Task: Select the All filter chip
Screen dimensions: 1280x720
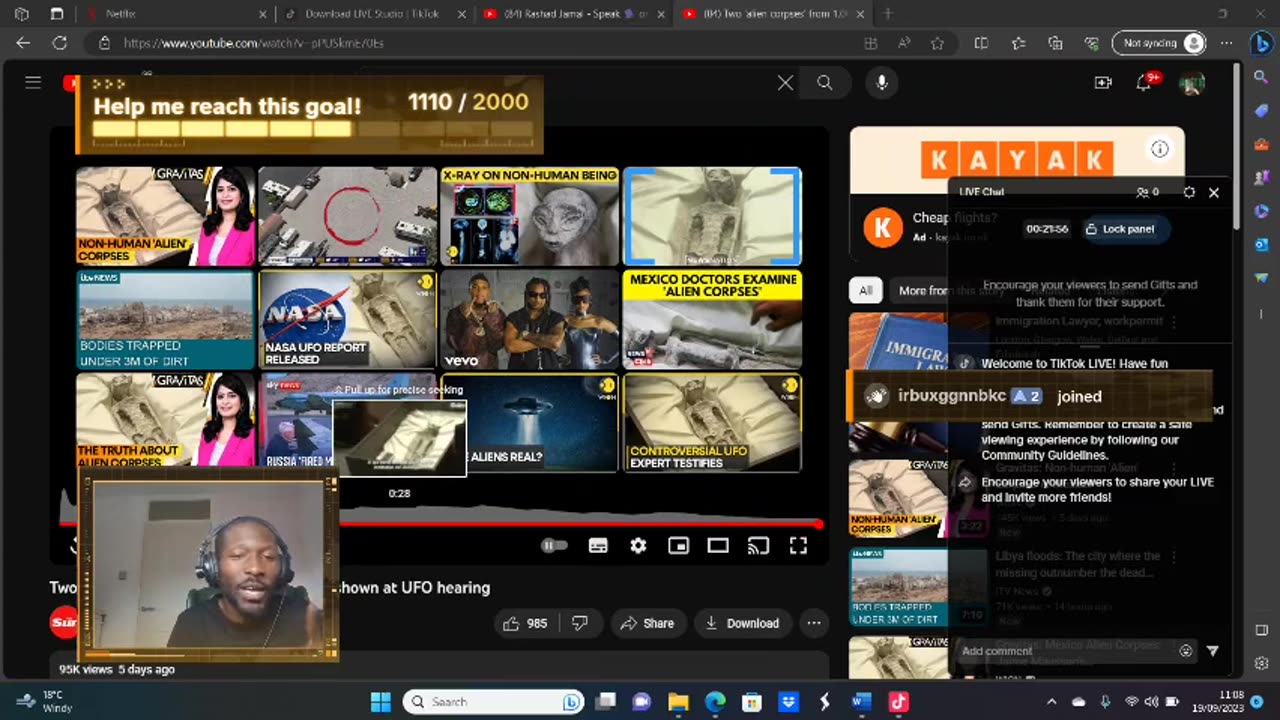Action: 866,290
